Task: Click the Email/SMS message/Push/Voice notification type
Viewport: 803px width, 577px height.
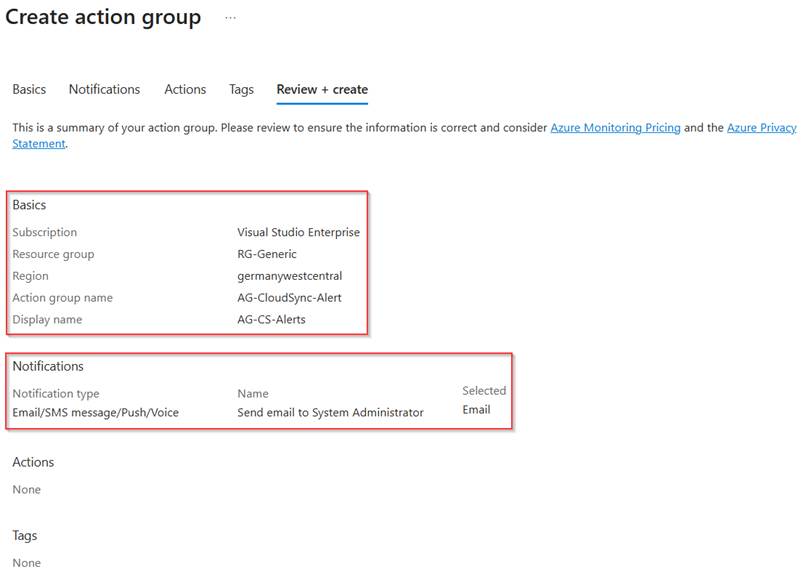Action: [95, 412]
